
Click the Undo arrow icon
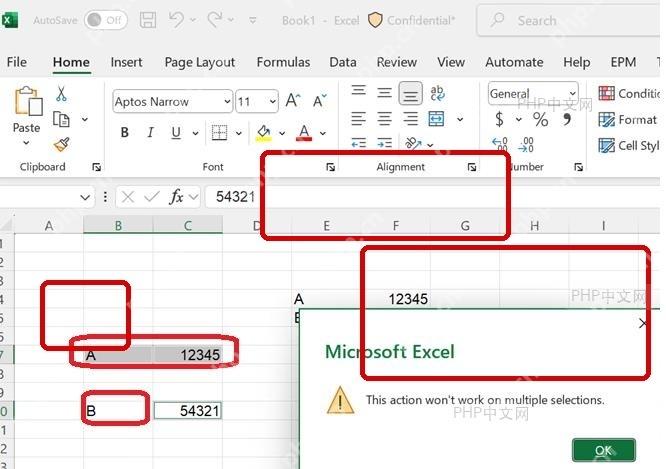click(x=176, y=20)
